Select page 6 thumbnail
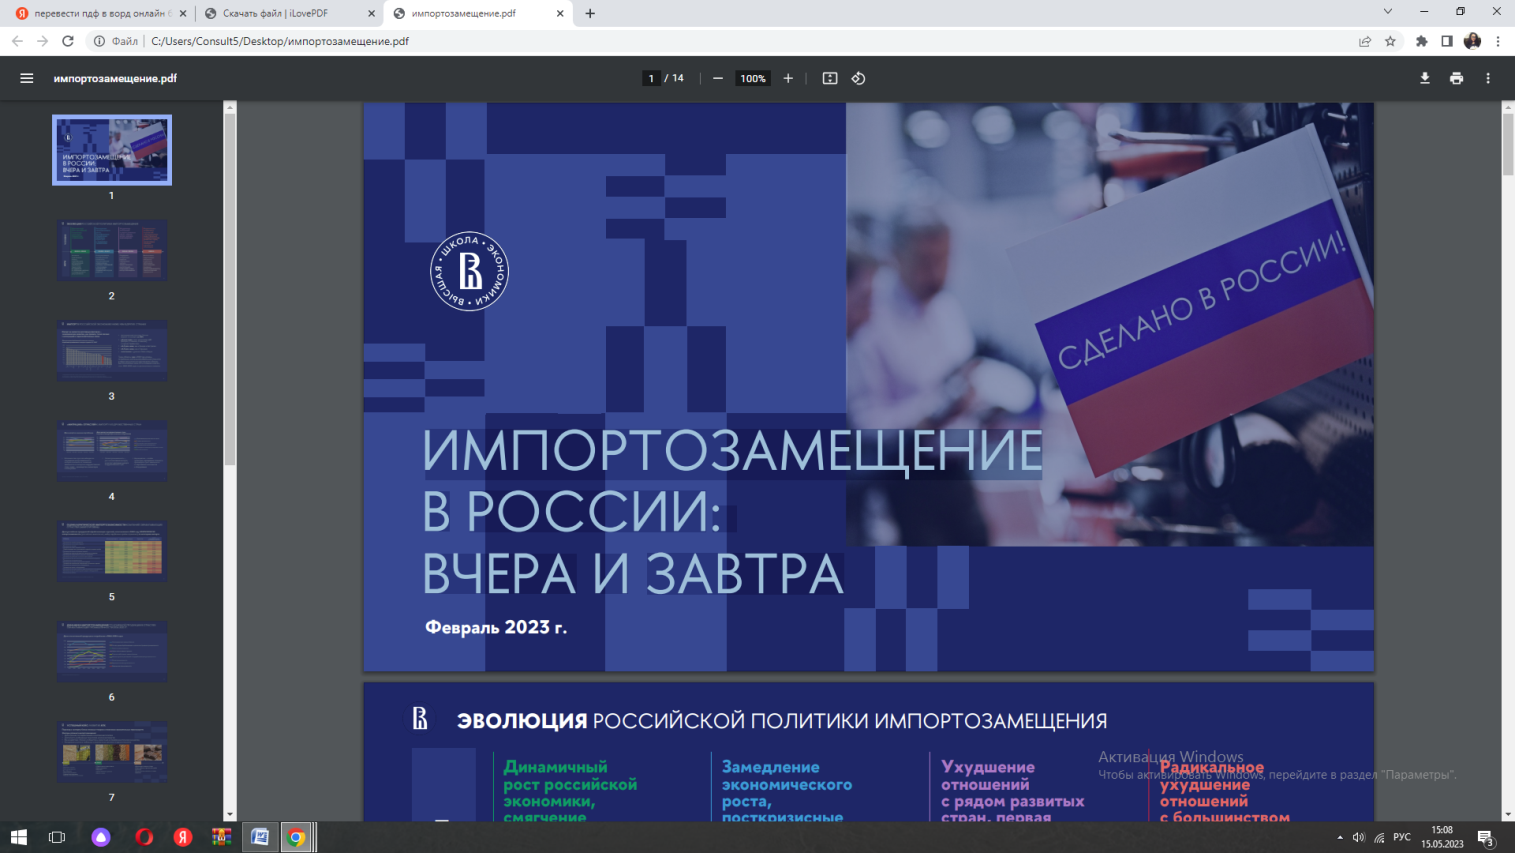Image resolution: width=1515 pixels, height=853 pixels. pyautogui.click(x=112, y=651)
